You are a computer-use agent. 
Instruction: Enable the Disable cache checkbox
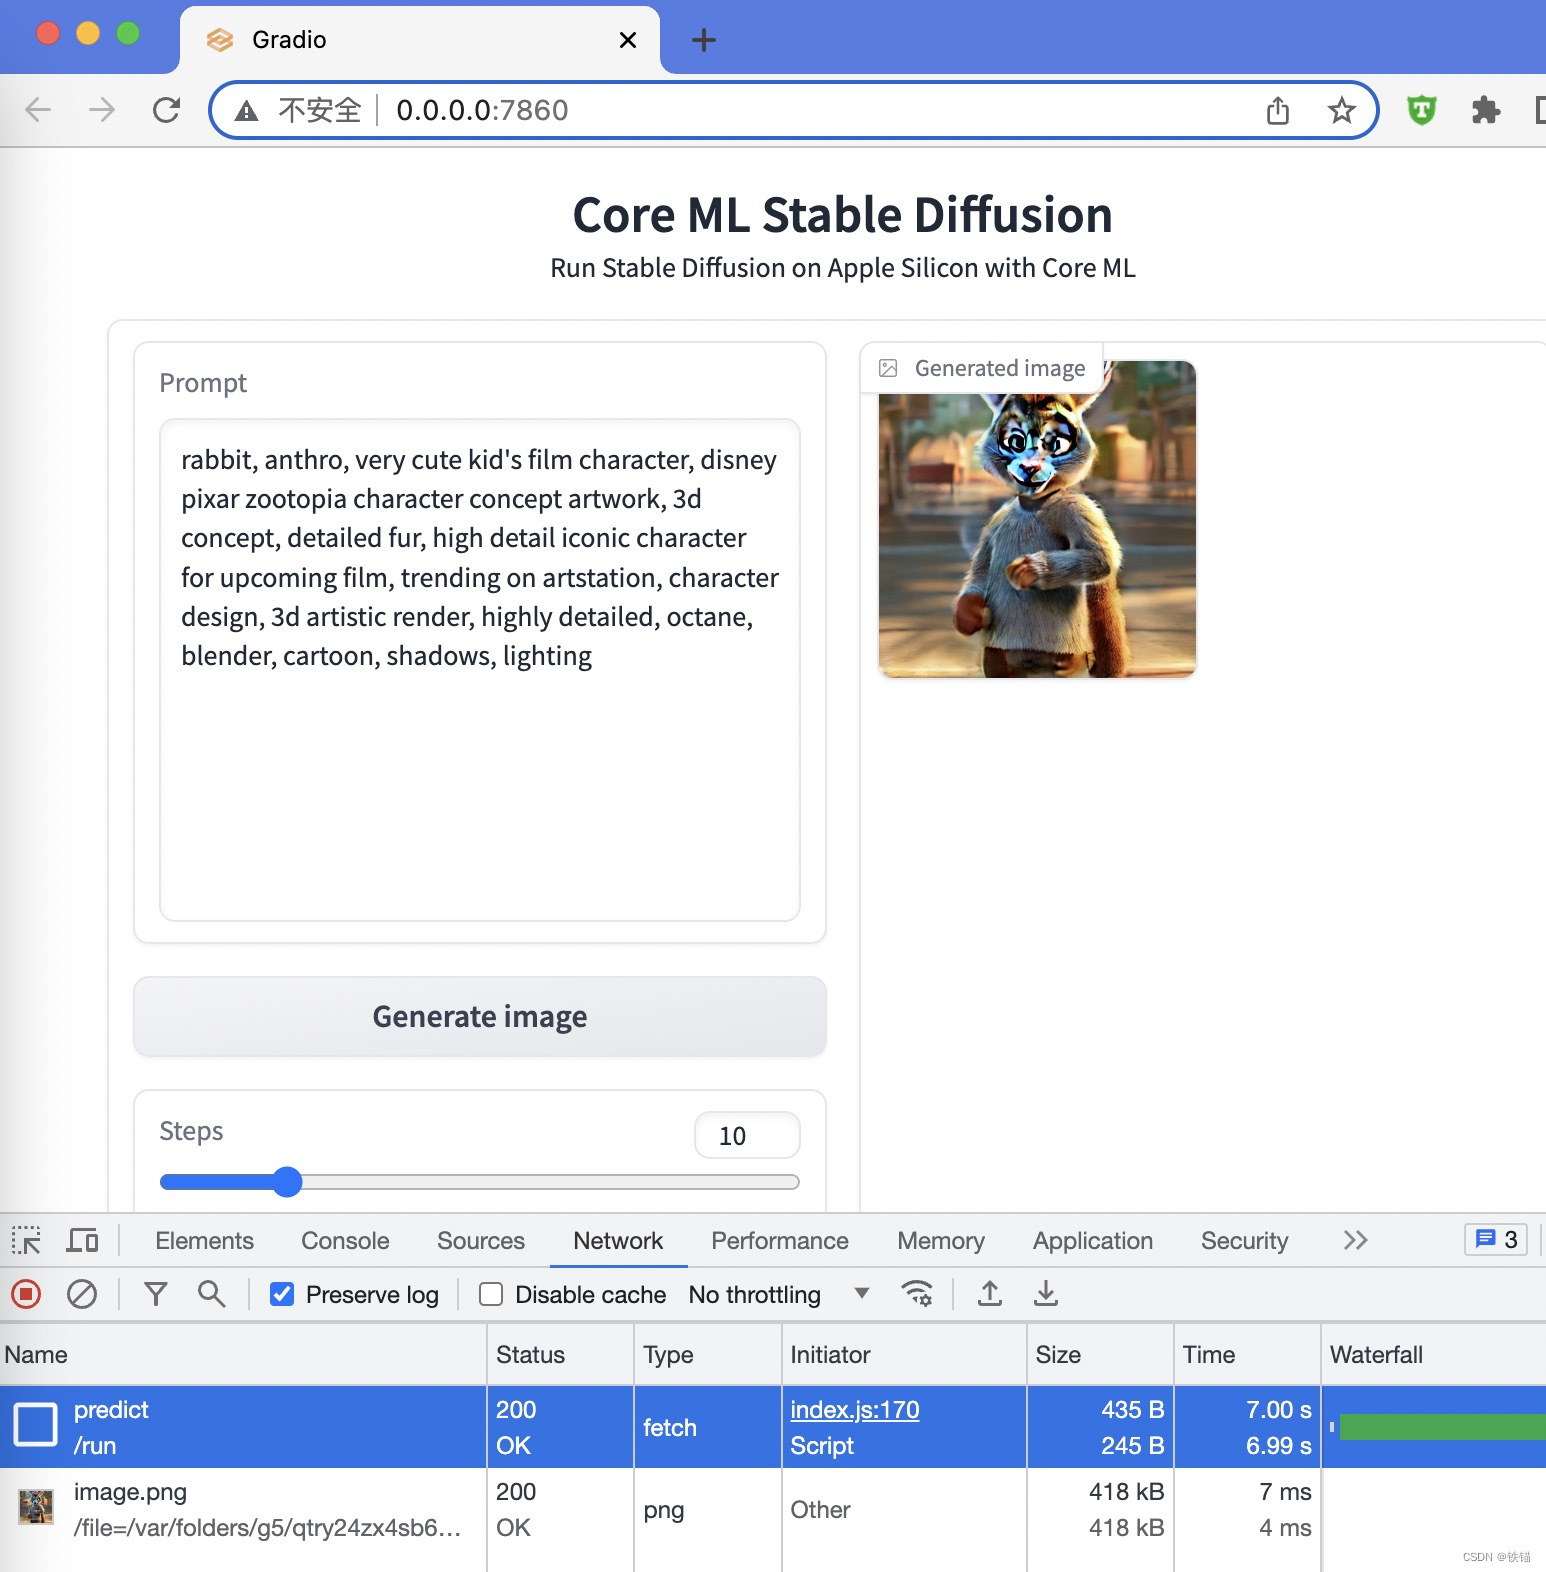[491, 1294]
